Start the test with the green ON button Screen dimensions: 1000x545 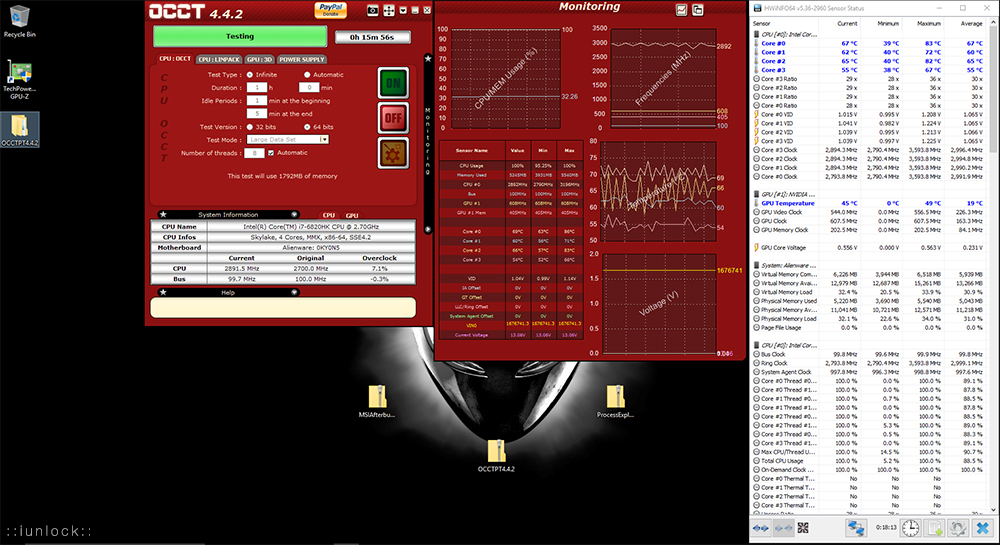(393, 83)
